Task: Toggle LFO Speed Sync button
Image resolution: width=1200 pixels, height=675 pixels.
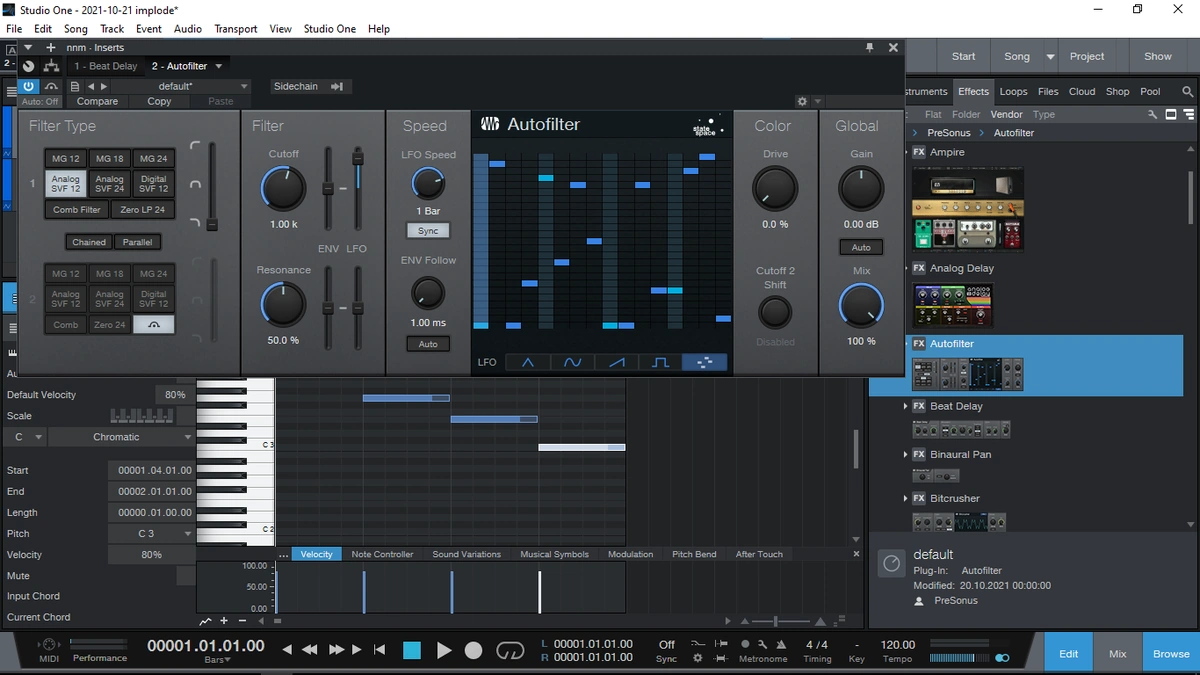Action: (x=428, y=231)
